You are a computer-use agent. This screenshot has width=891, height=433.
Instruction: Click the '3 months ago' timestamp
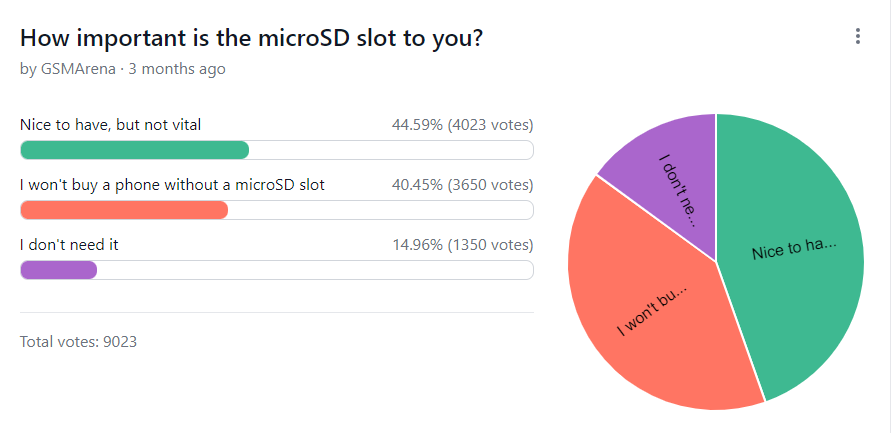click(177, 69)
